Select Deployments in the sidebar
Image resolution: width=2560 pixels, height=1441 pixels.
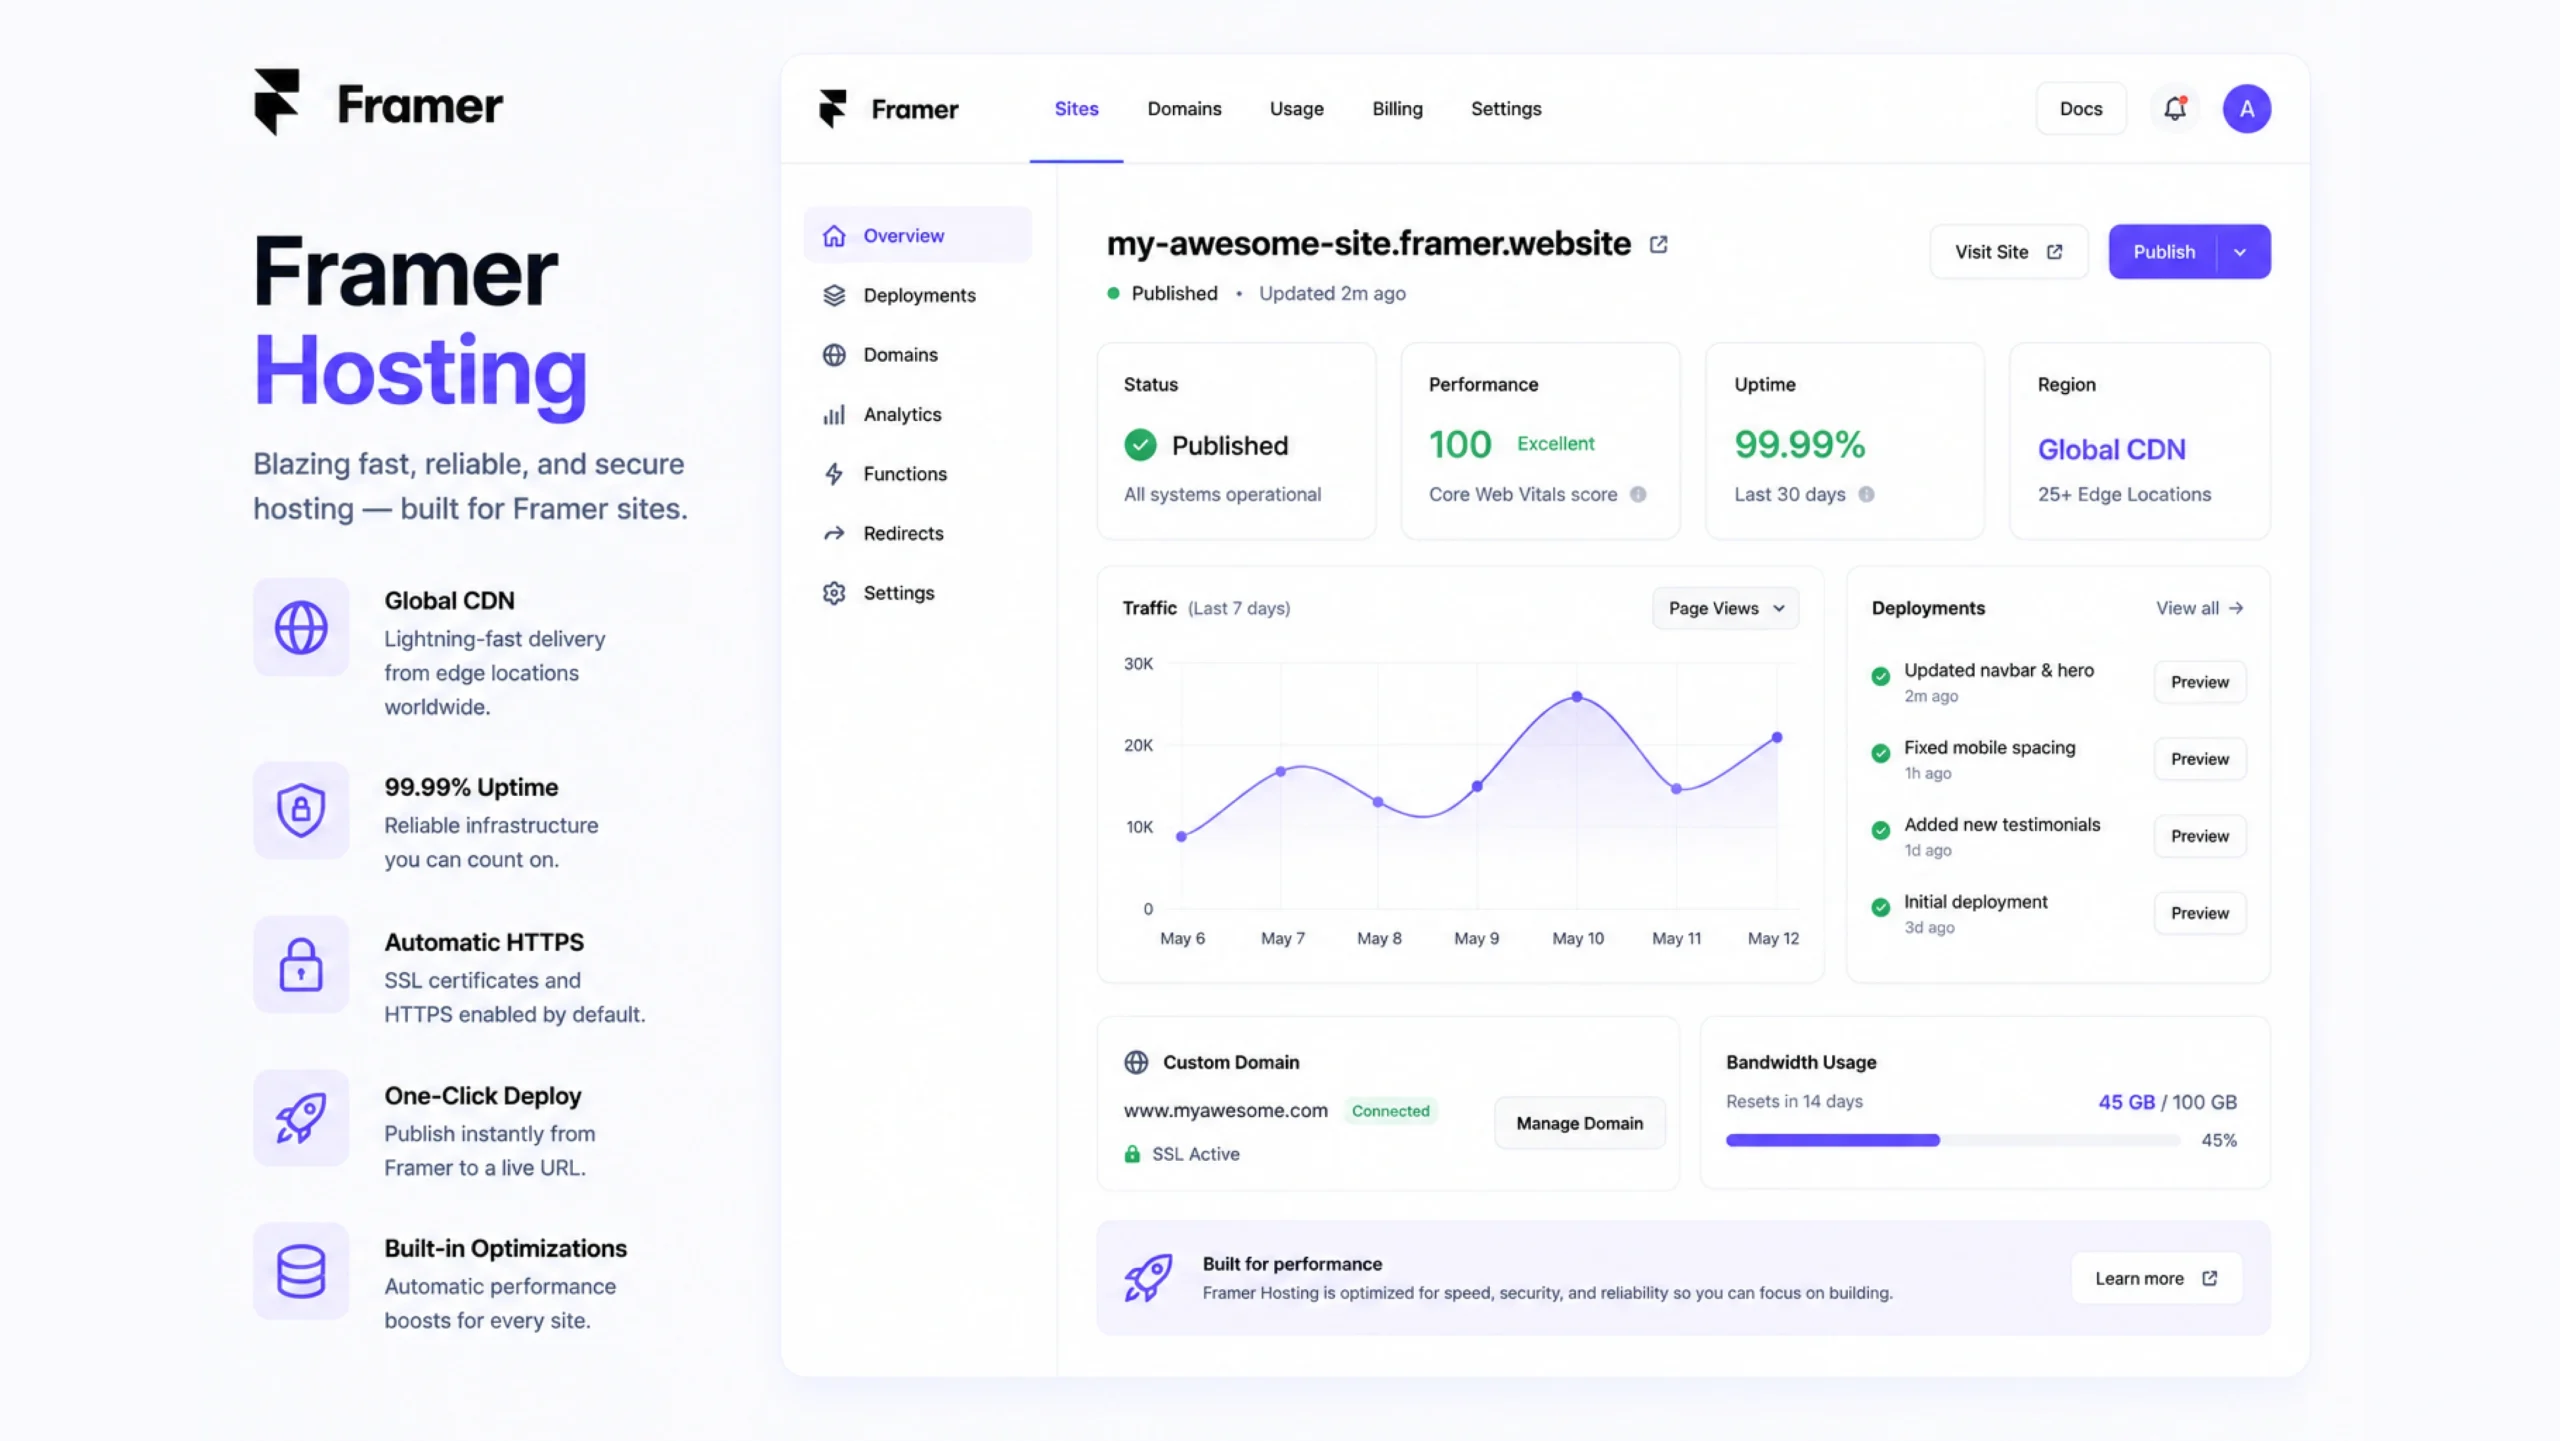pyautogui.click(x=918, y=295)
